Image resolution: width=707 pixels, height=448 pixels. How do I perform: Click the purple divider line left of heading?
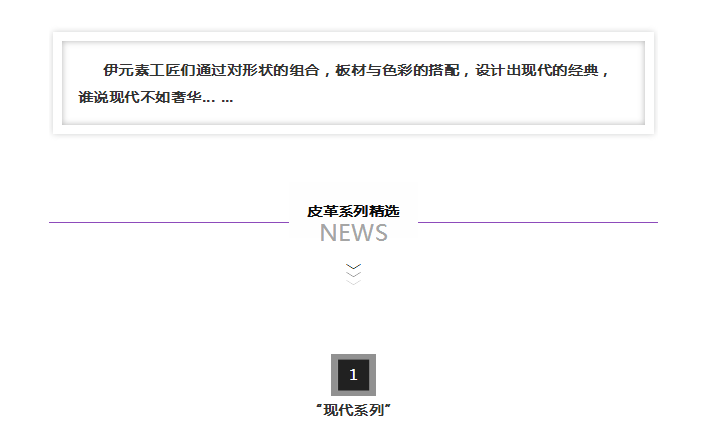[168, 222]
